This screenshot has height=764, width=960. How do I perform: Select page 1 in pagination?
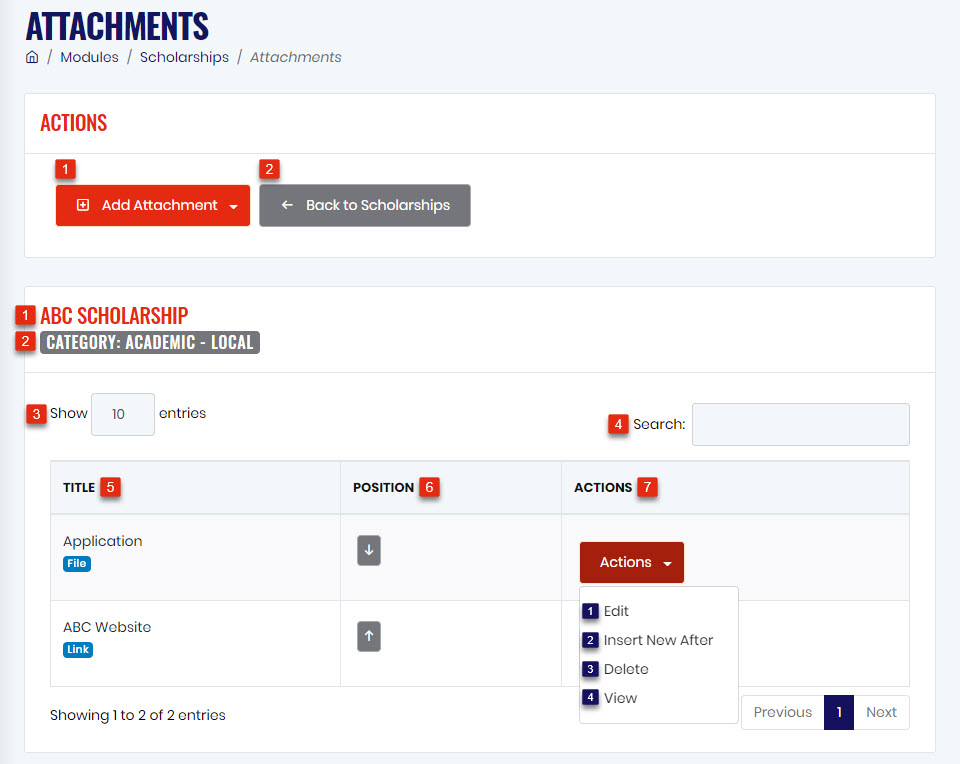839,712
